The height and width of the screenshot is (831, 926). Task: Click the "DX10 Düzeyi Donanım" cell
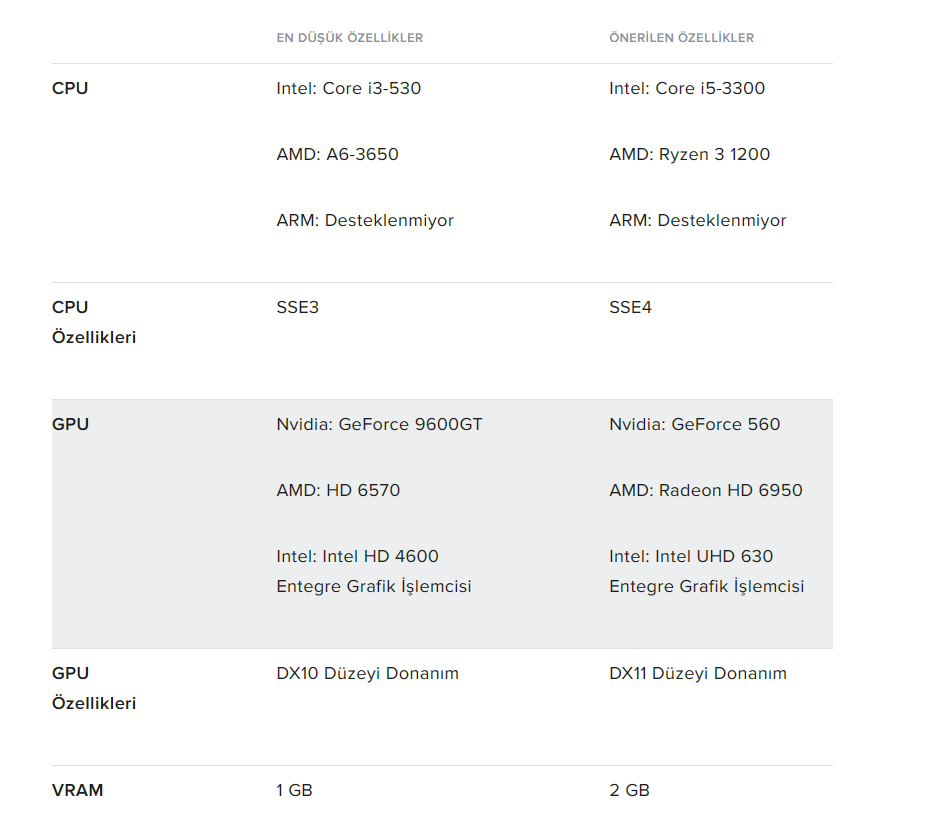click(x=367, y=673)
